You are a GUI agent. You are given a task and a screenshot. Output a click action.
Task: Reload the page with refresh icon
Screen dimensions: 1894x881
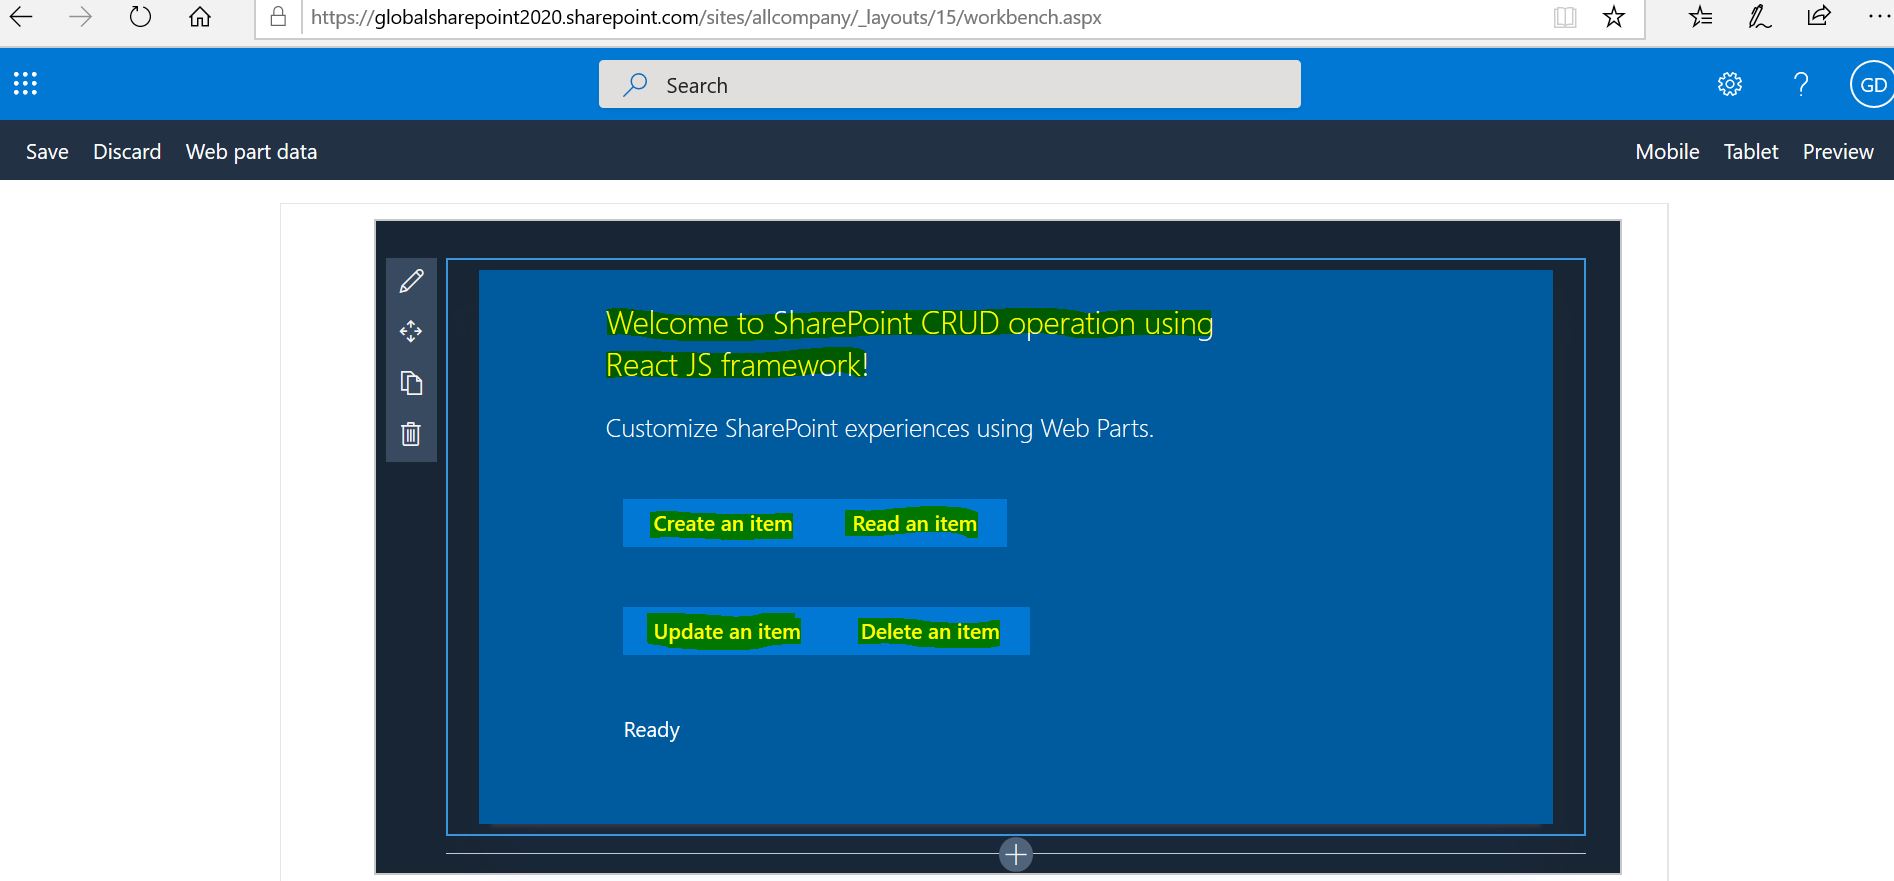pos(140,17)
